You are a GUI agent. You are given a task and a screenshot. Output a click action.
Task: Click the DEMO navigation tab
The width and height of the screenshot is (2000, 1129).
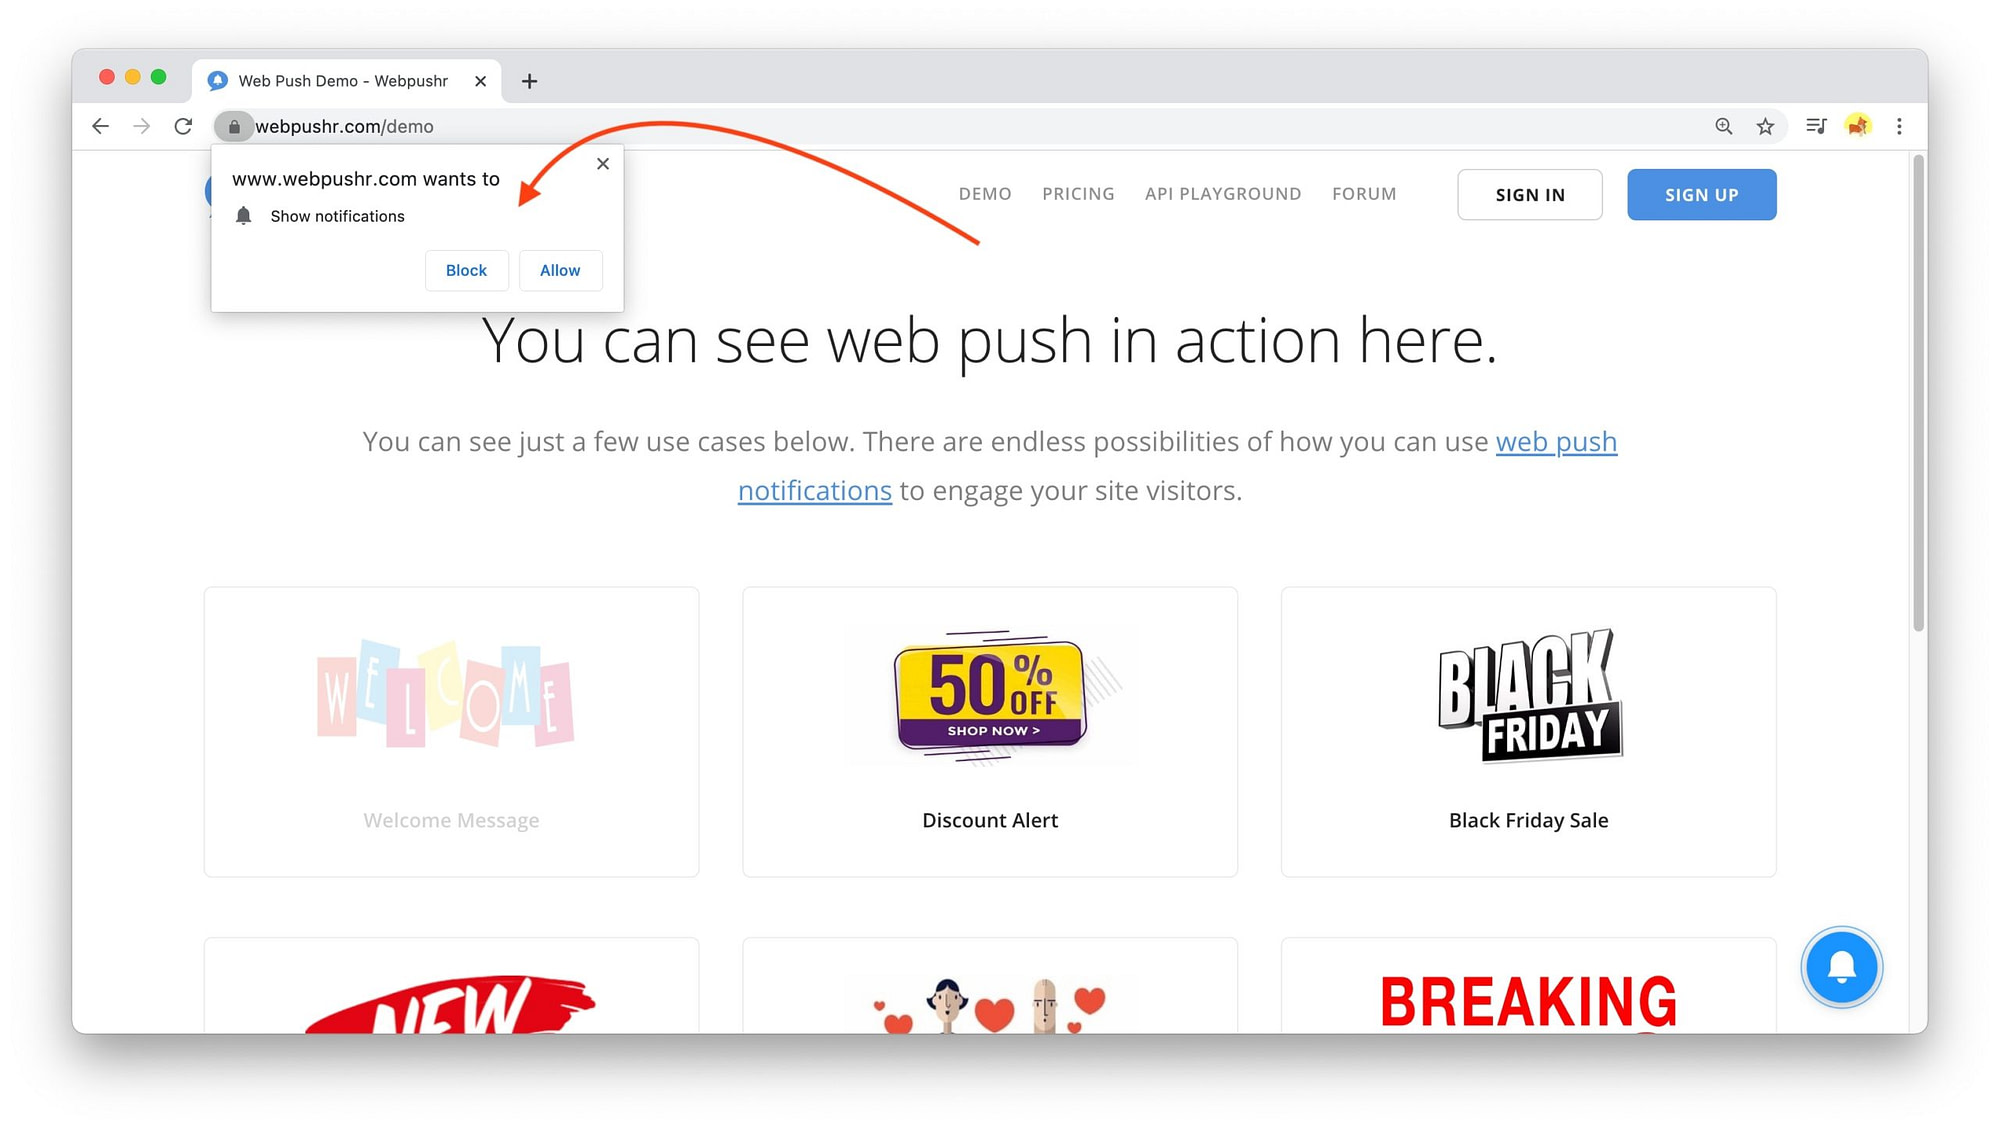tap(985, 194)
